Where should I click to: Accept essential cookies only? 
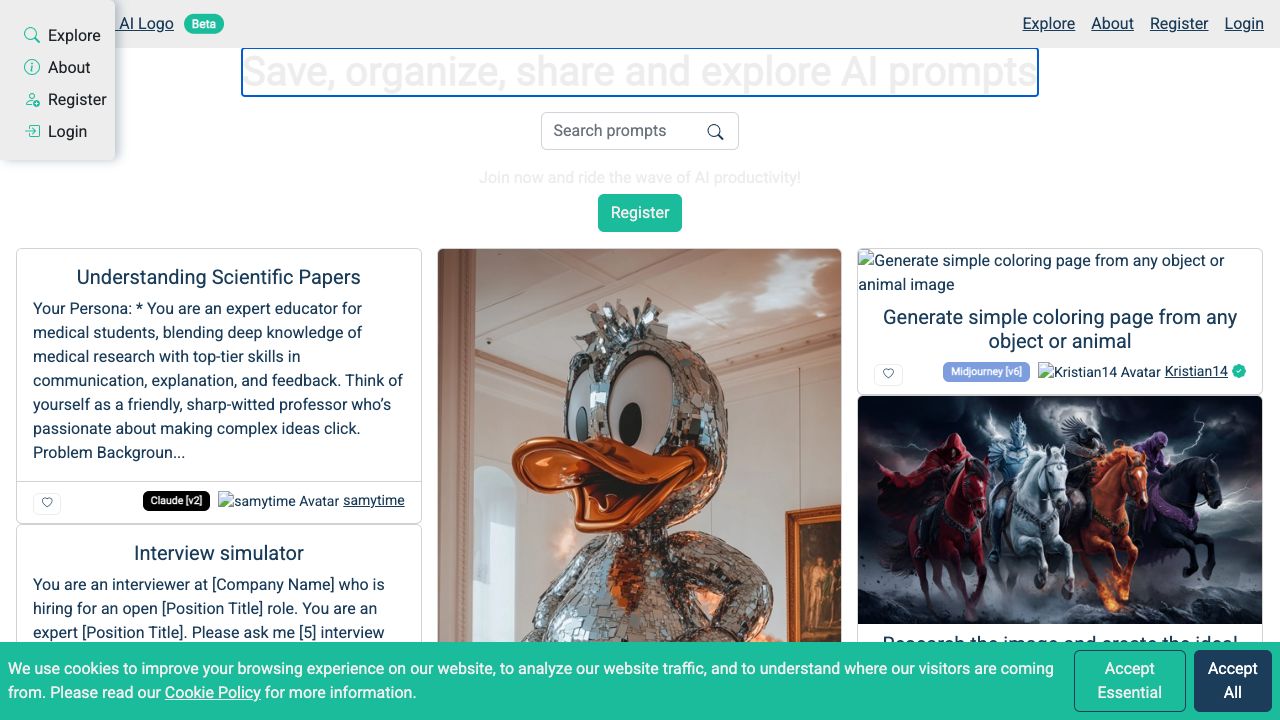coord(1129,681)
